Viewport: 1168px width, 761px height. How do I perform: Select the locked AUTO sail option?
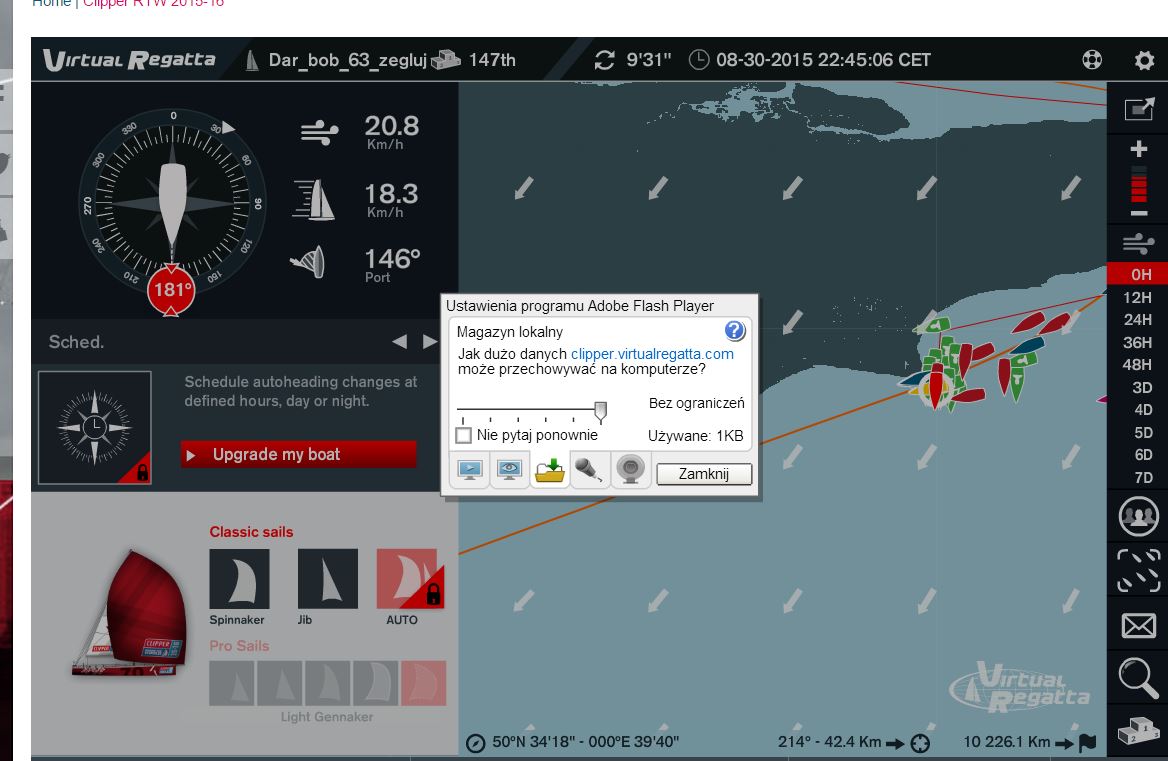click(x=410, y=579)
